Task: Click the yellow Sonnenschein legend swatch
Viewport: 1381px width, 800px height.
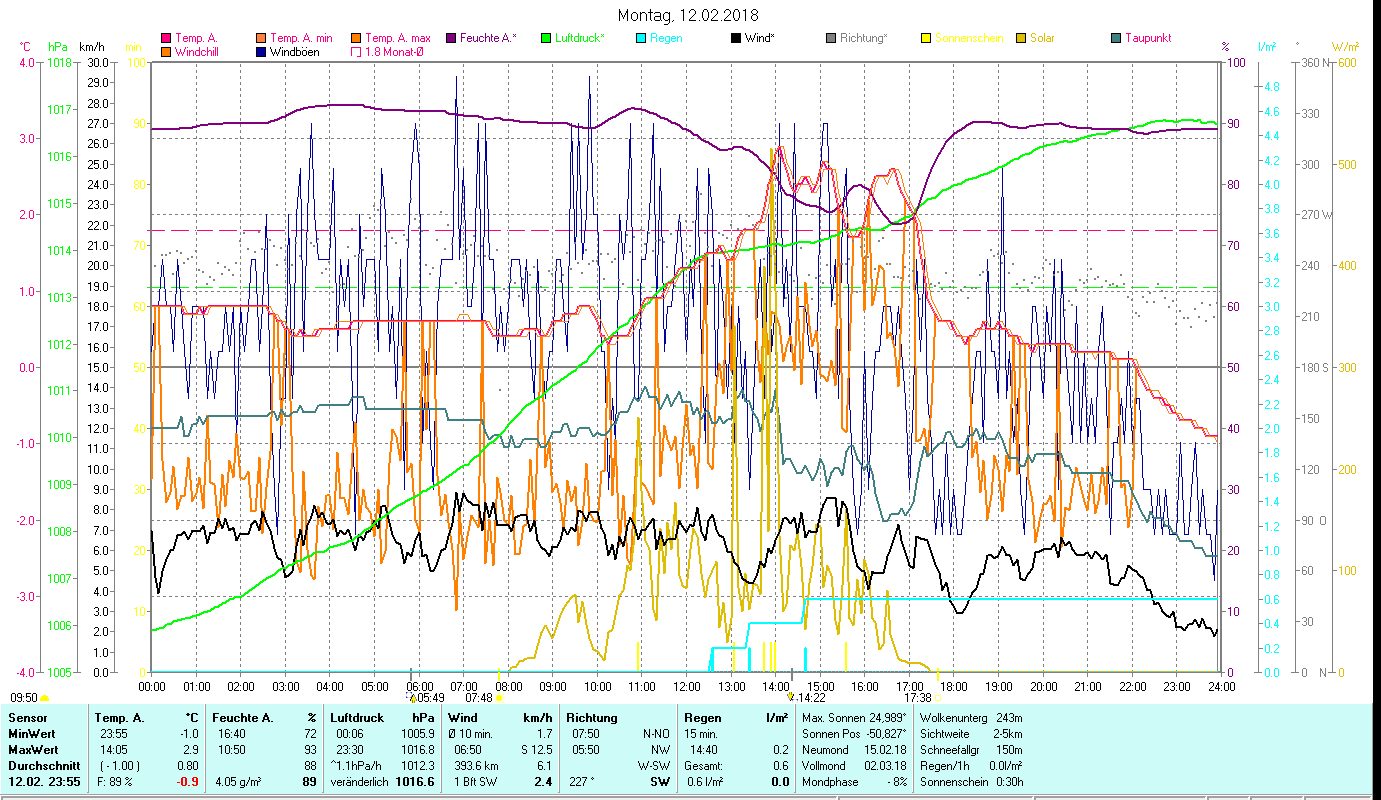Action: [925, 39]
